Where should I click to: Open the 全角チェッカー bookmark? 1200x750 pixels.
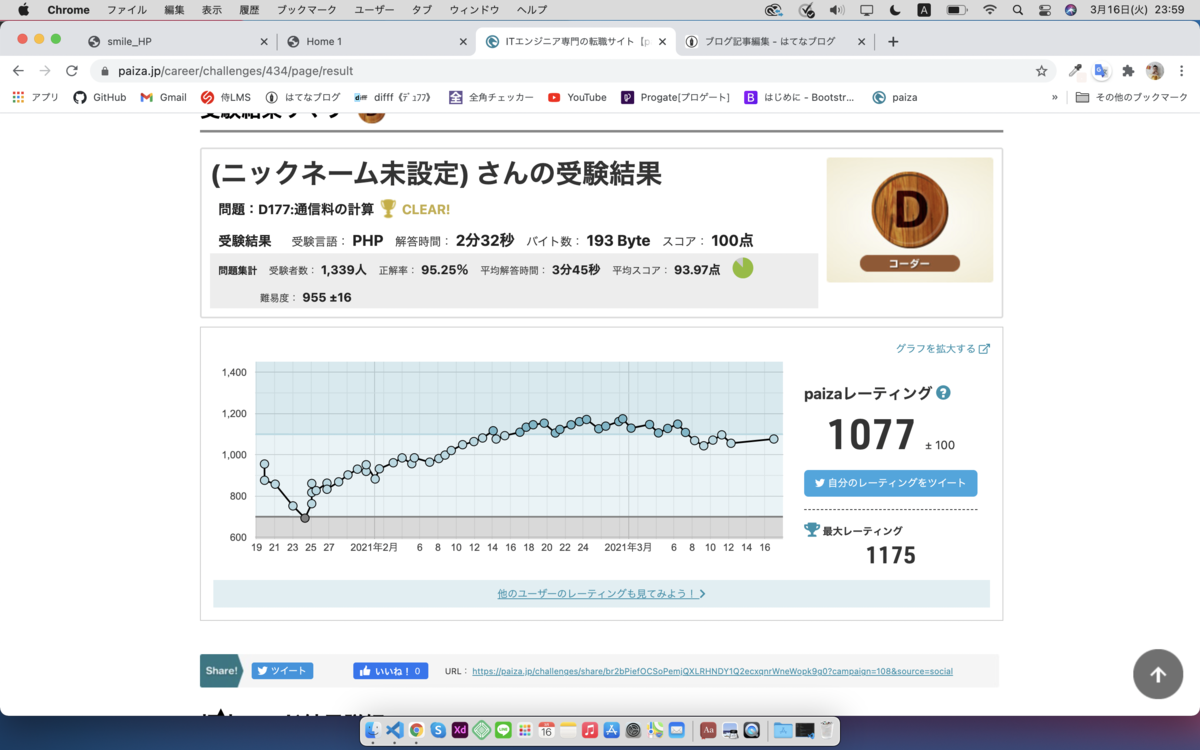491,97
